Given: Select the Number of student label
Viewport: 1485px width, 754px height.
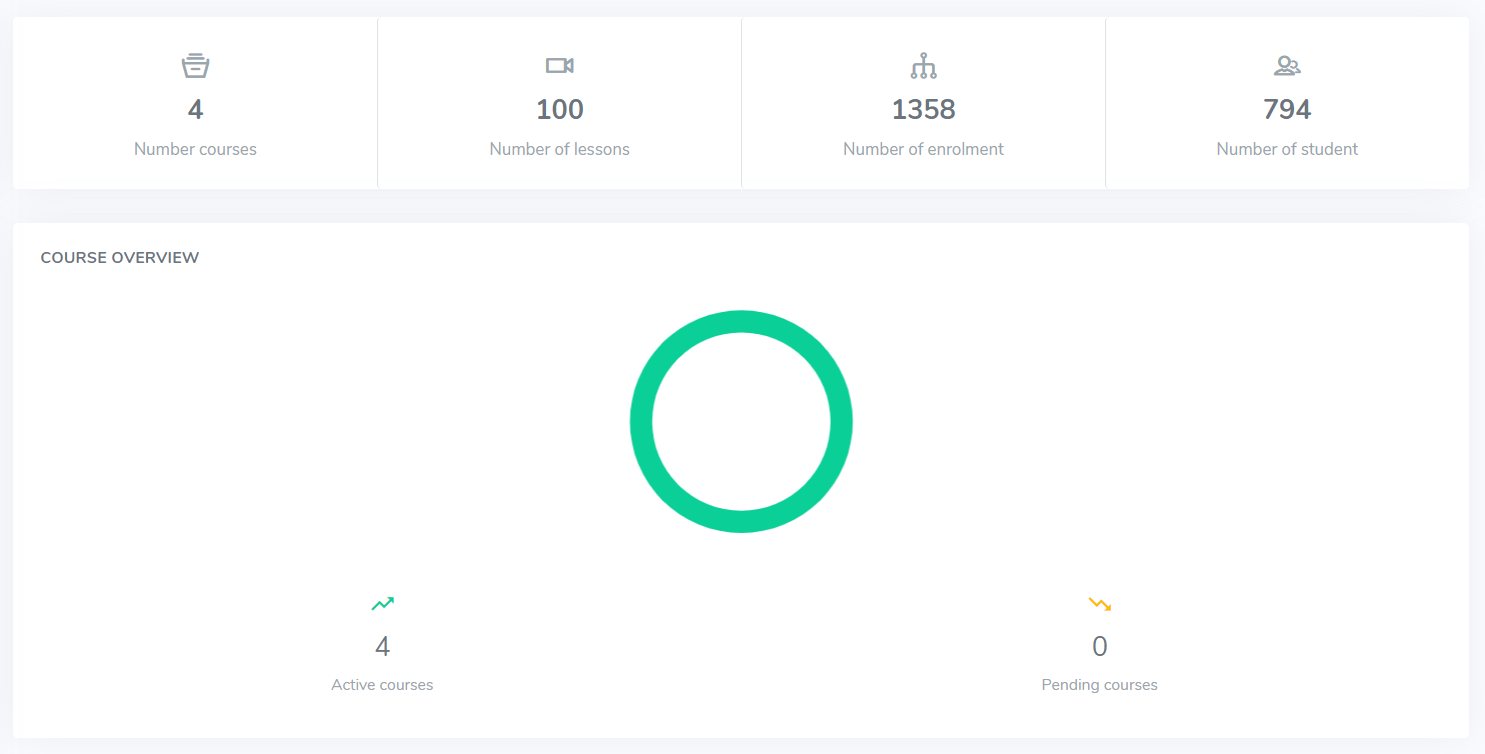Looking at the screenshot, I should coord(1287,149).
